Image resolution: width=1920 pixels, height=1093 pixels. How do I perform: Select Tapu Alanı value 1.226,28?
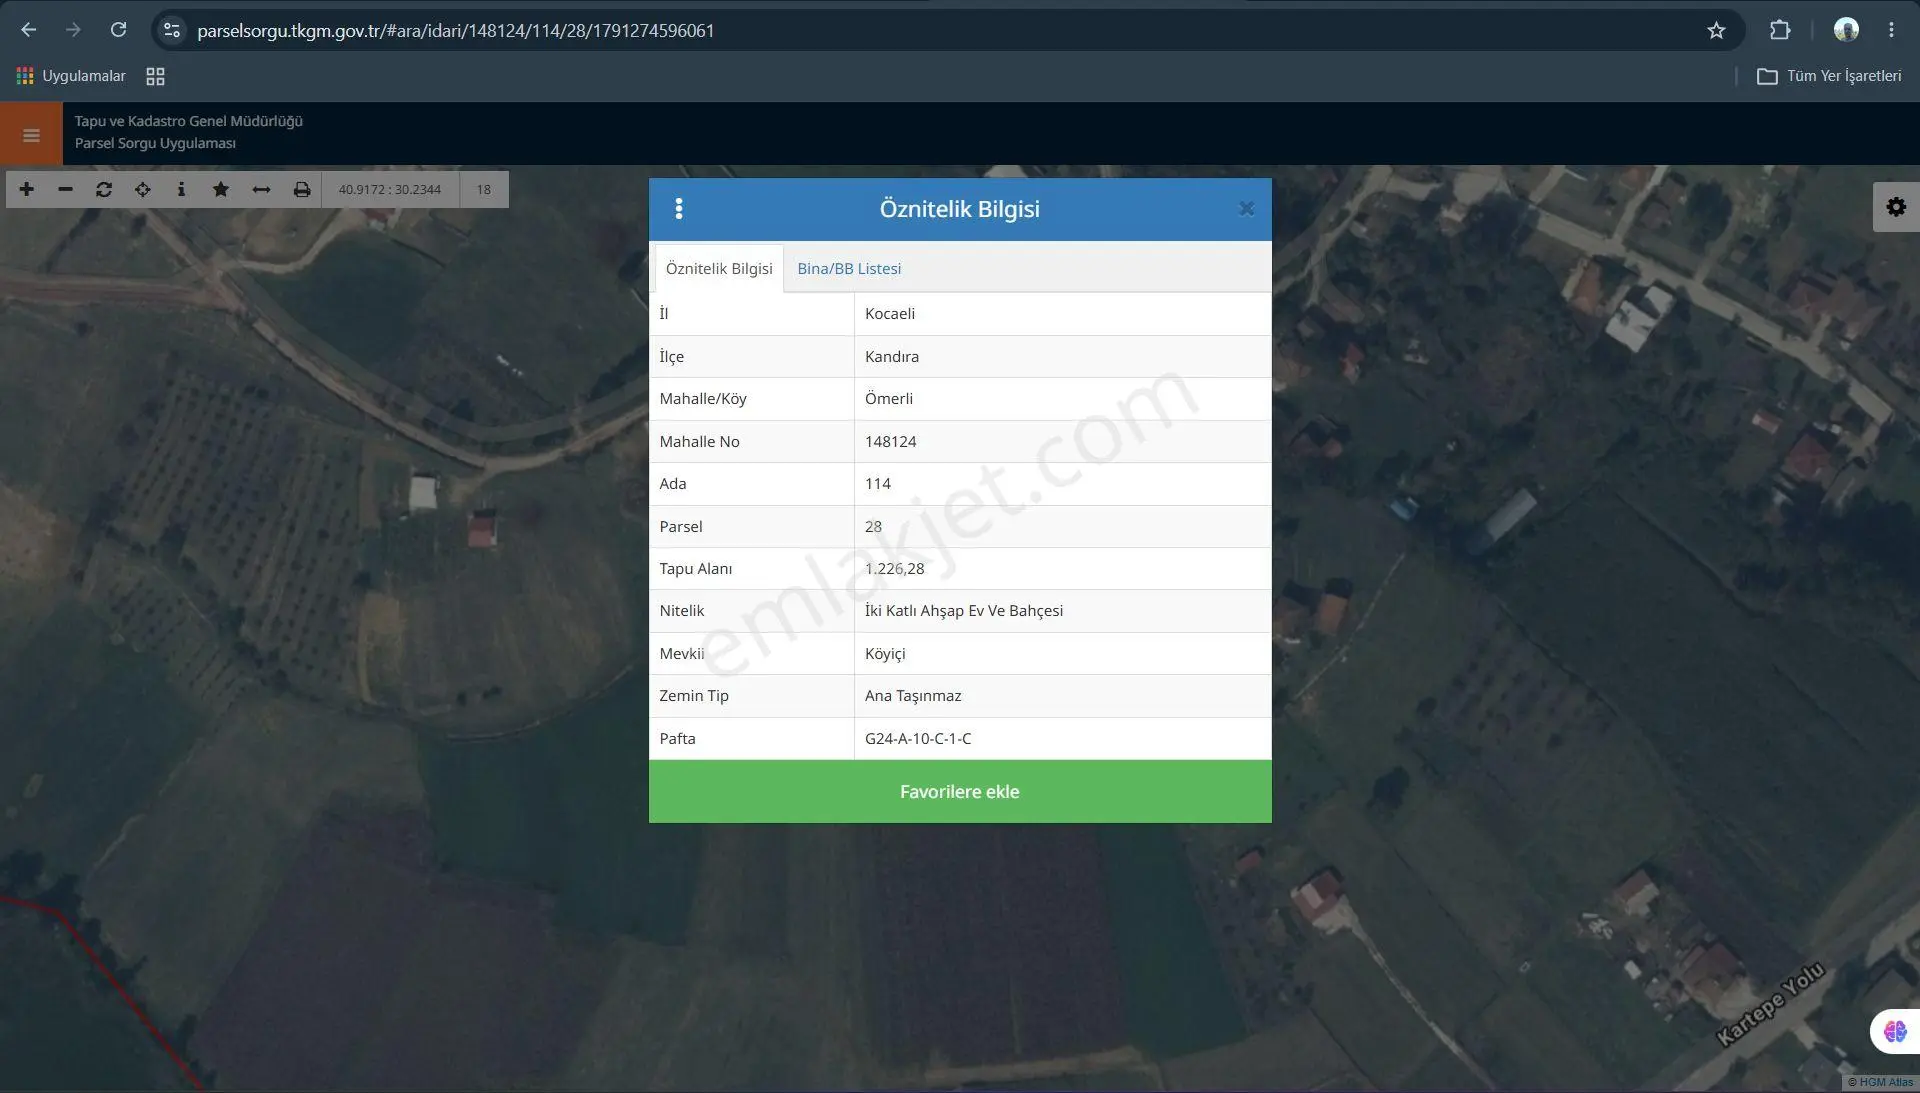point(895,569)
